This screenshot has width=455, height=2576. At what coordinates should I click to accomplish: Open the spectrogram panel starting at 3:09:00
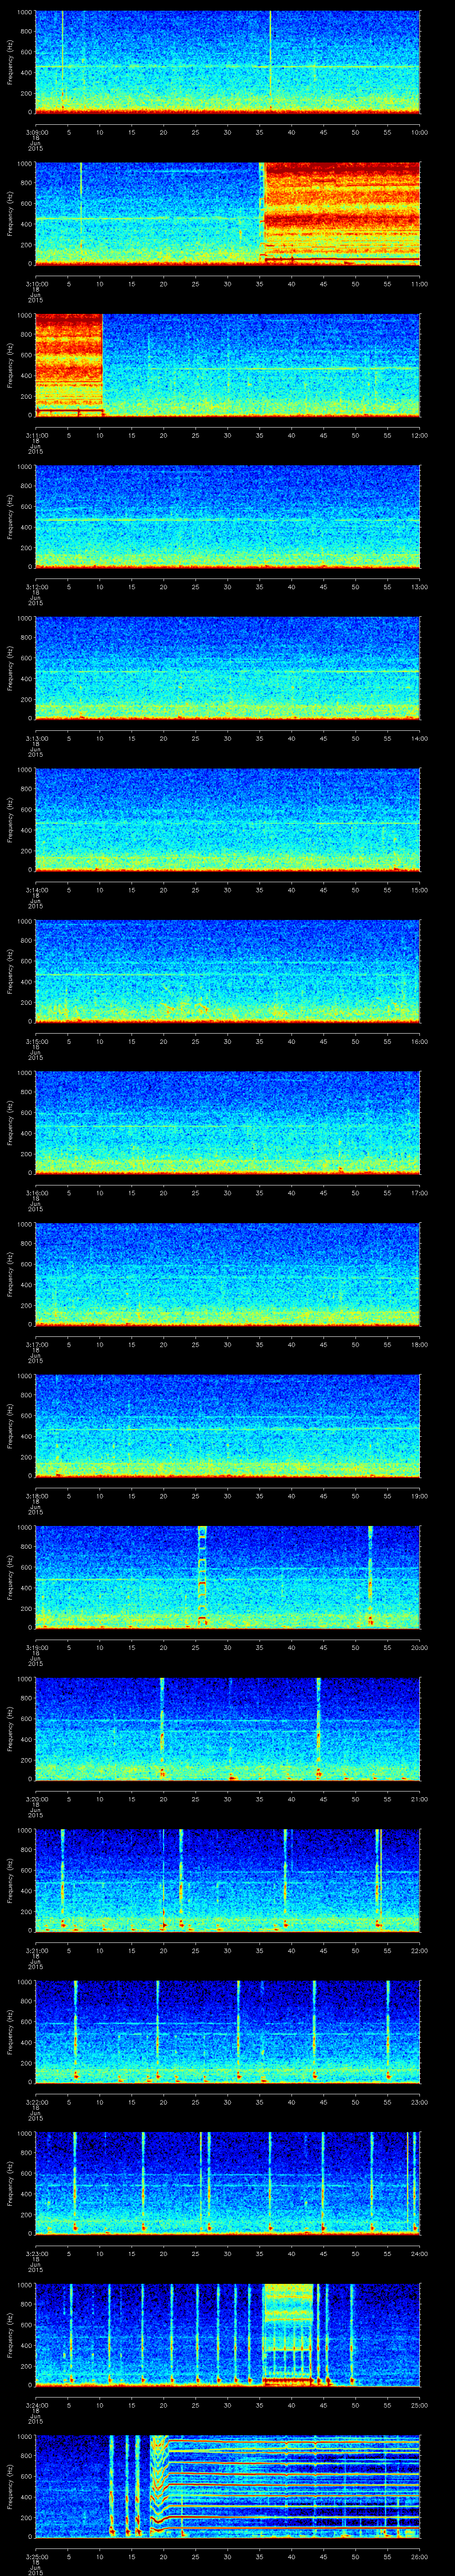(227, 62)
